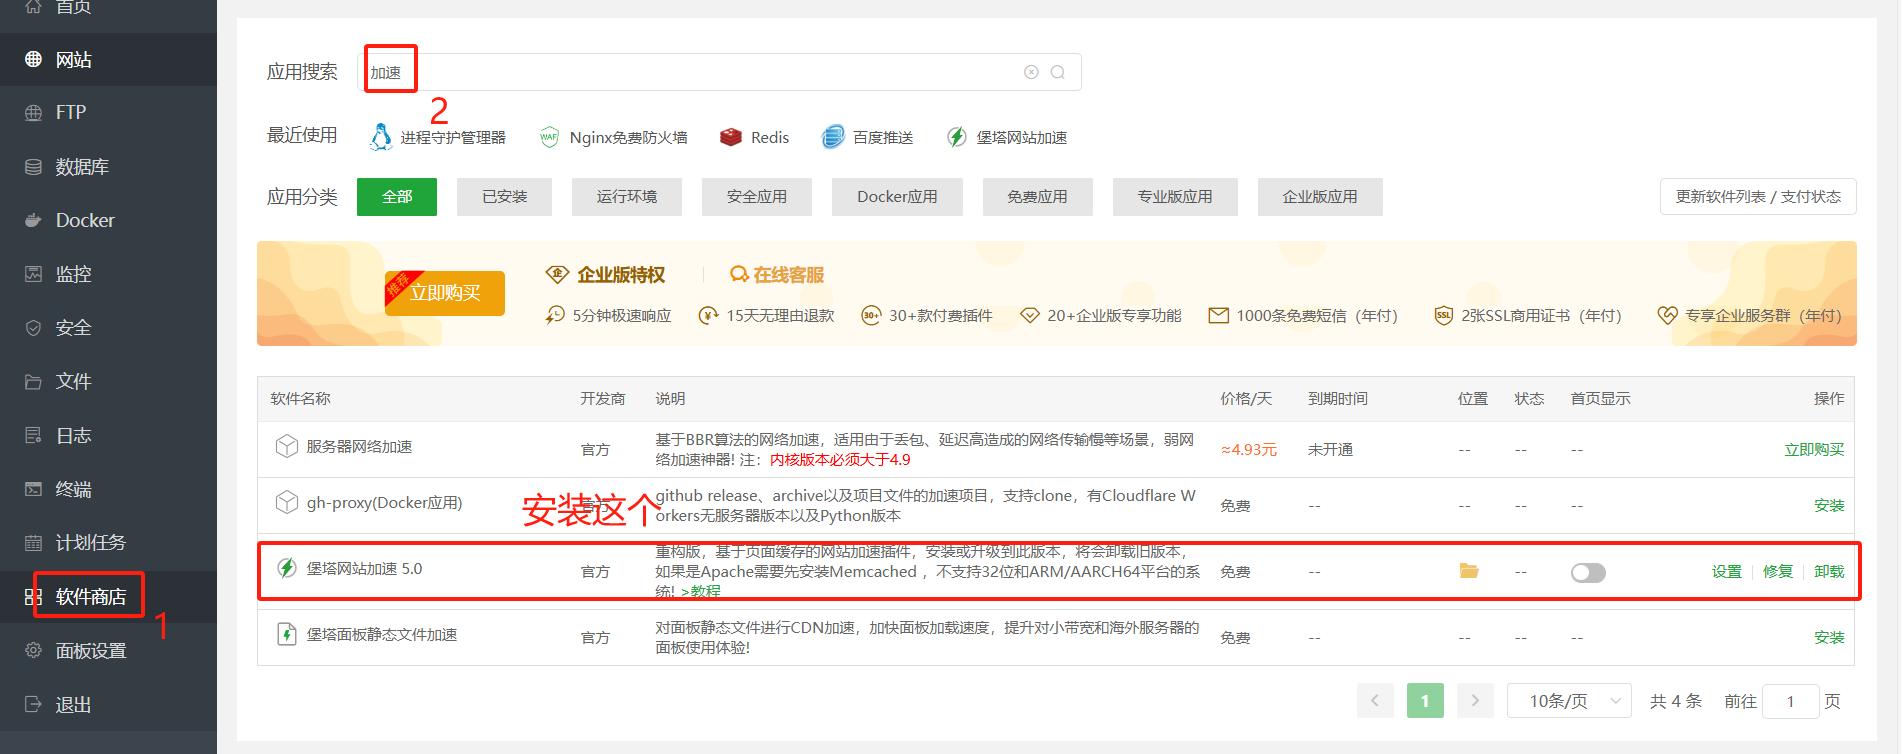Focus the 应用搜索 input field
The width and height of the screenshot is (1902, 754).
719,72
